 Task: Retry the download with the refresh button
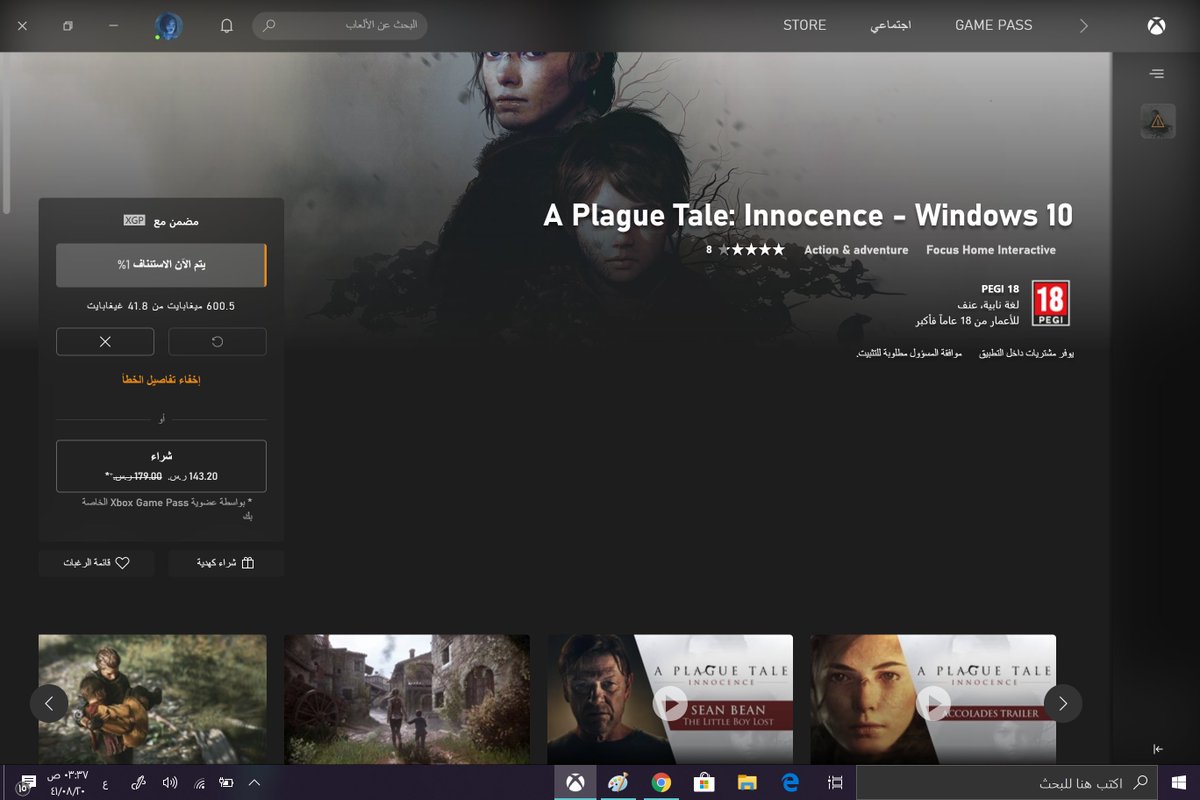pos(217,341)
